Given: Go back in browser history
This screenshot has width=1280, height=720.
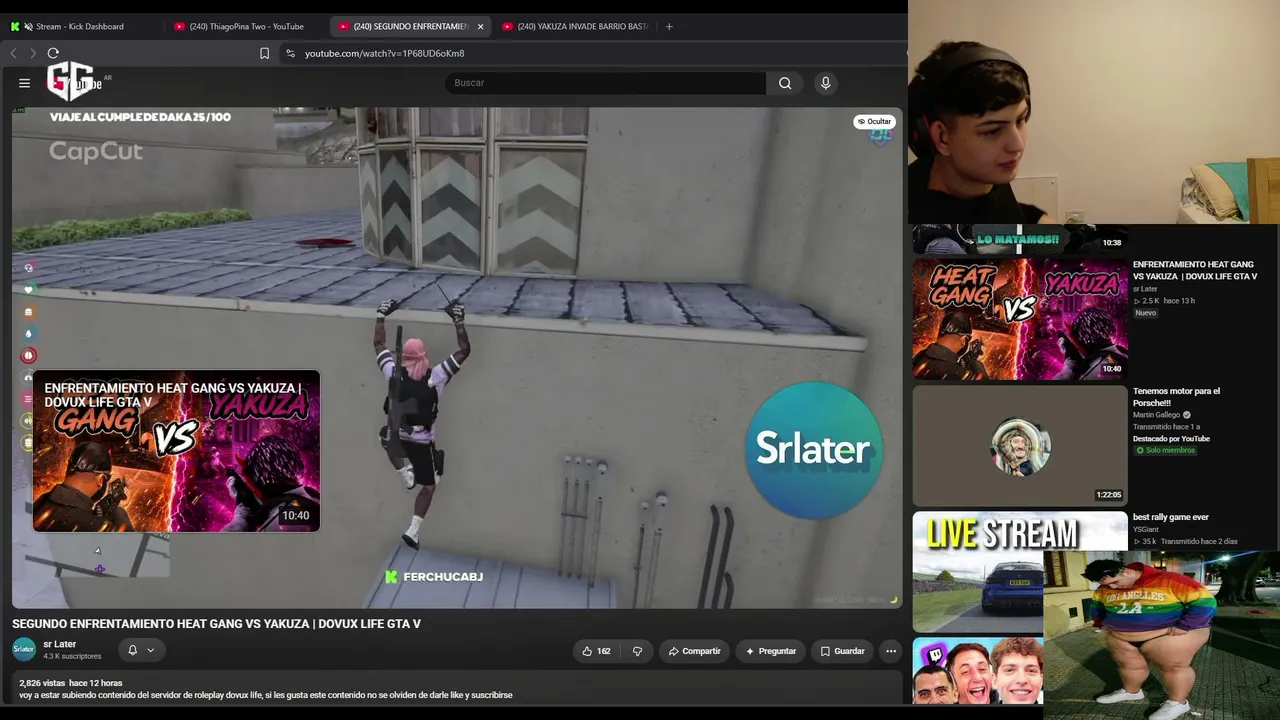Looking at the screenshot, I should (x=13, y=53).
